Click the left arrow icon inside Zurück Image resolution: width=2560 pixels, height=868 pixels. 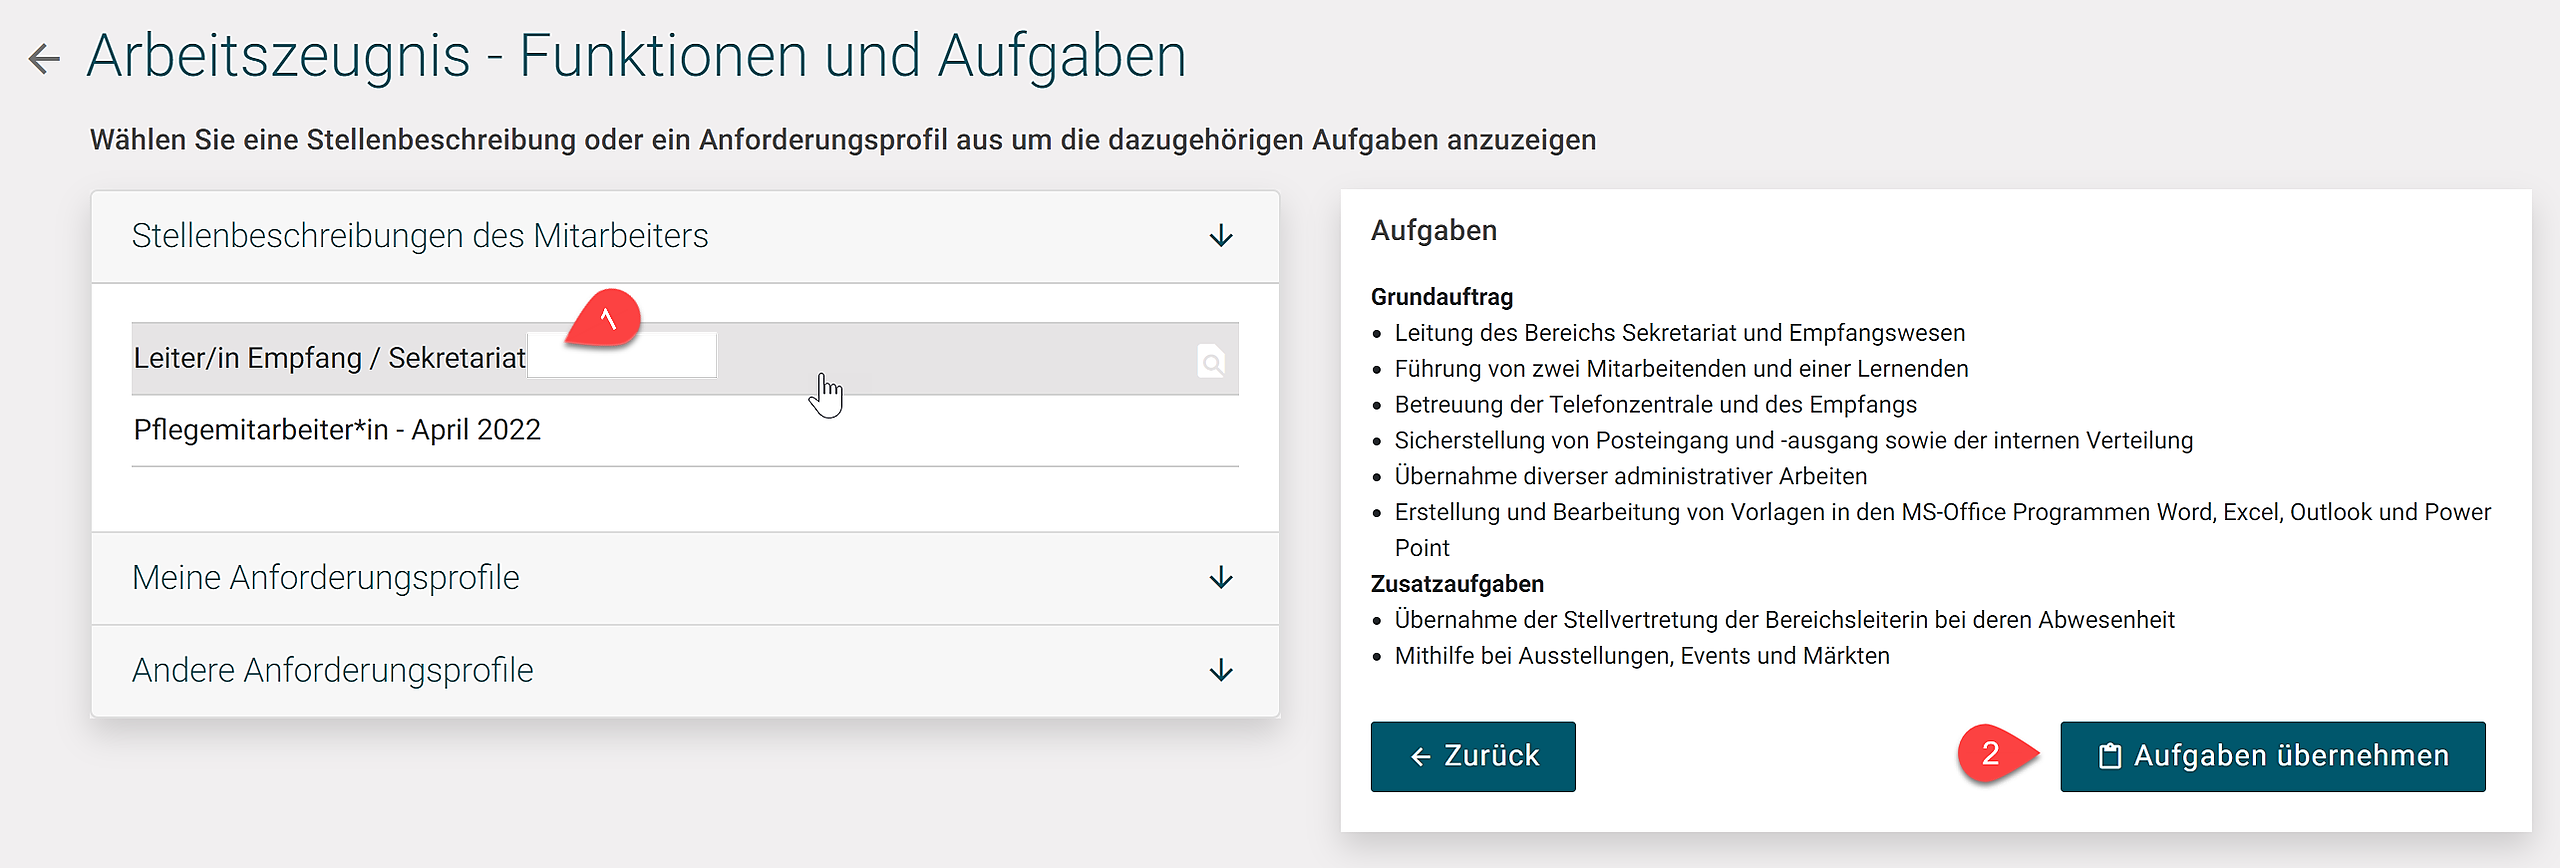click(1420, 757)
